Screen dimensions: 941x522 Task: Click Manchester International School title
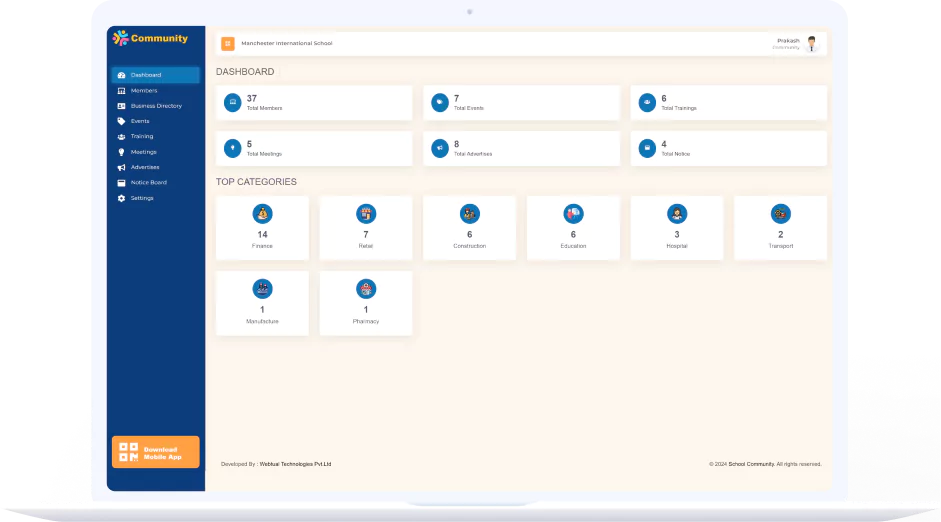coord(287,43)
